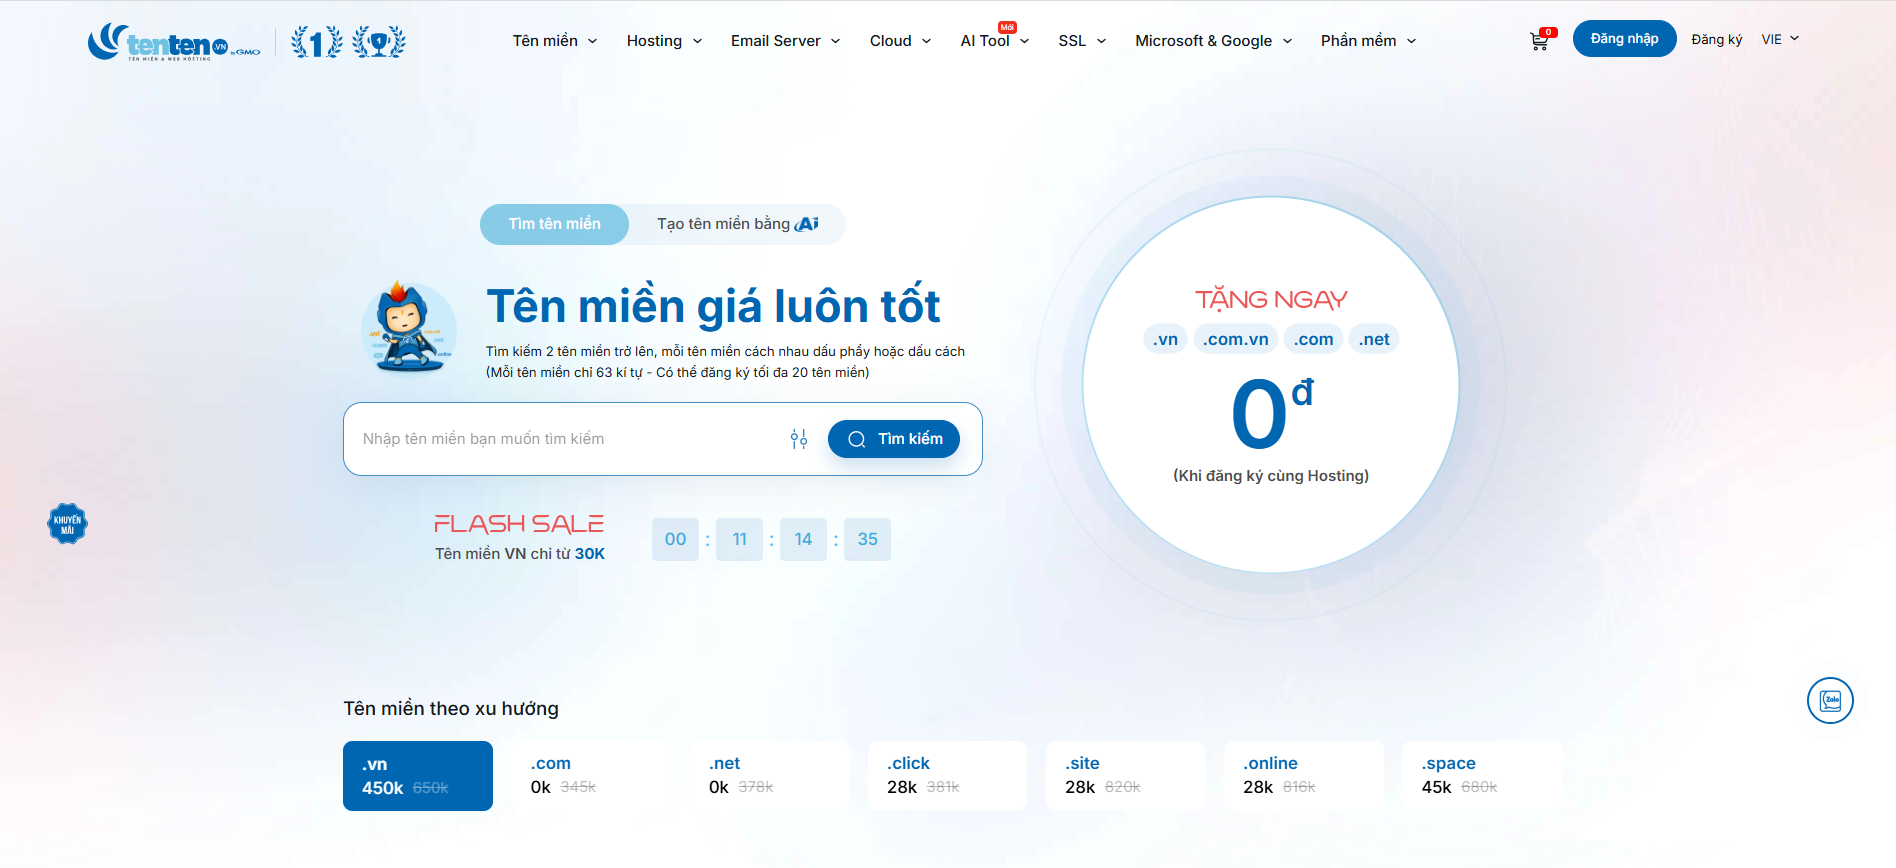Click the Tenten.vn logo
The image size is (1896, 868).
(x=174, y=42)
